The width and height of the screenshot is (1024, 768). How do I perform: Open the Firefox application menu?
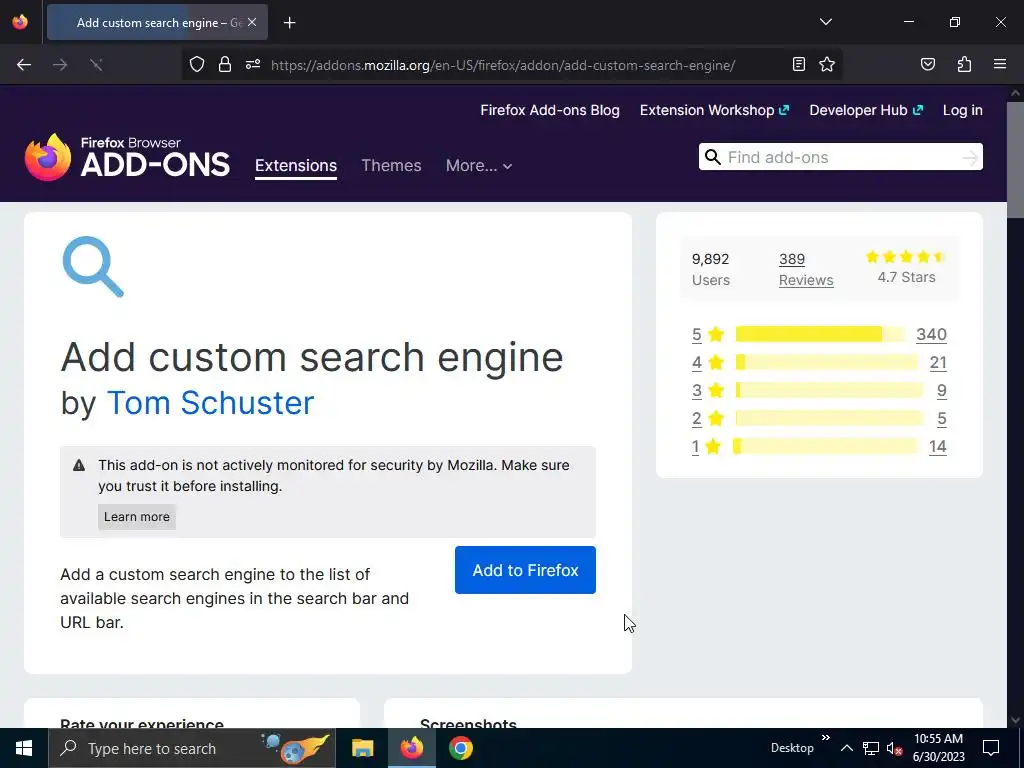(1000, 64)
